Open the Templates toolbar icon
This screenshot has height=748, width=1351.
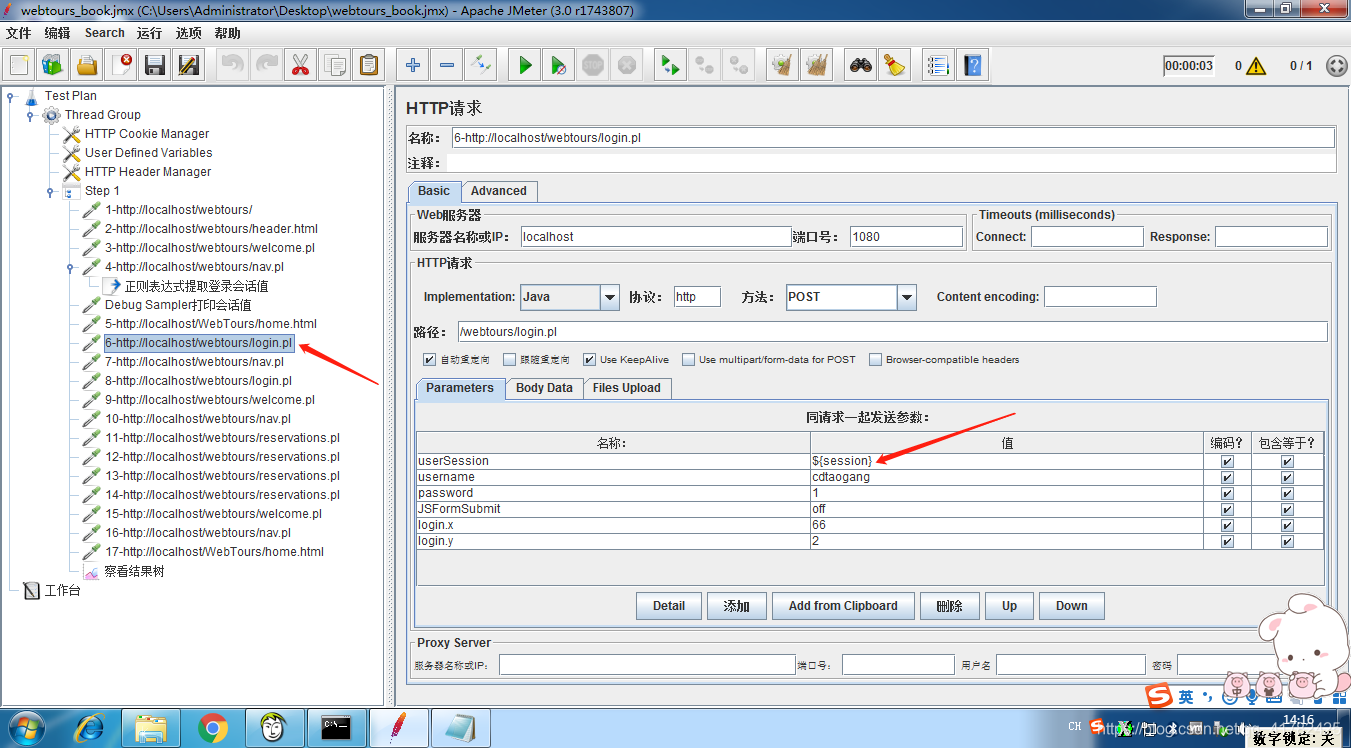pos(53,66)
